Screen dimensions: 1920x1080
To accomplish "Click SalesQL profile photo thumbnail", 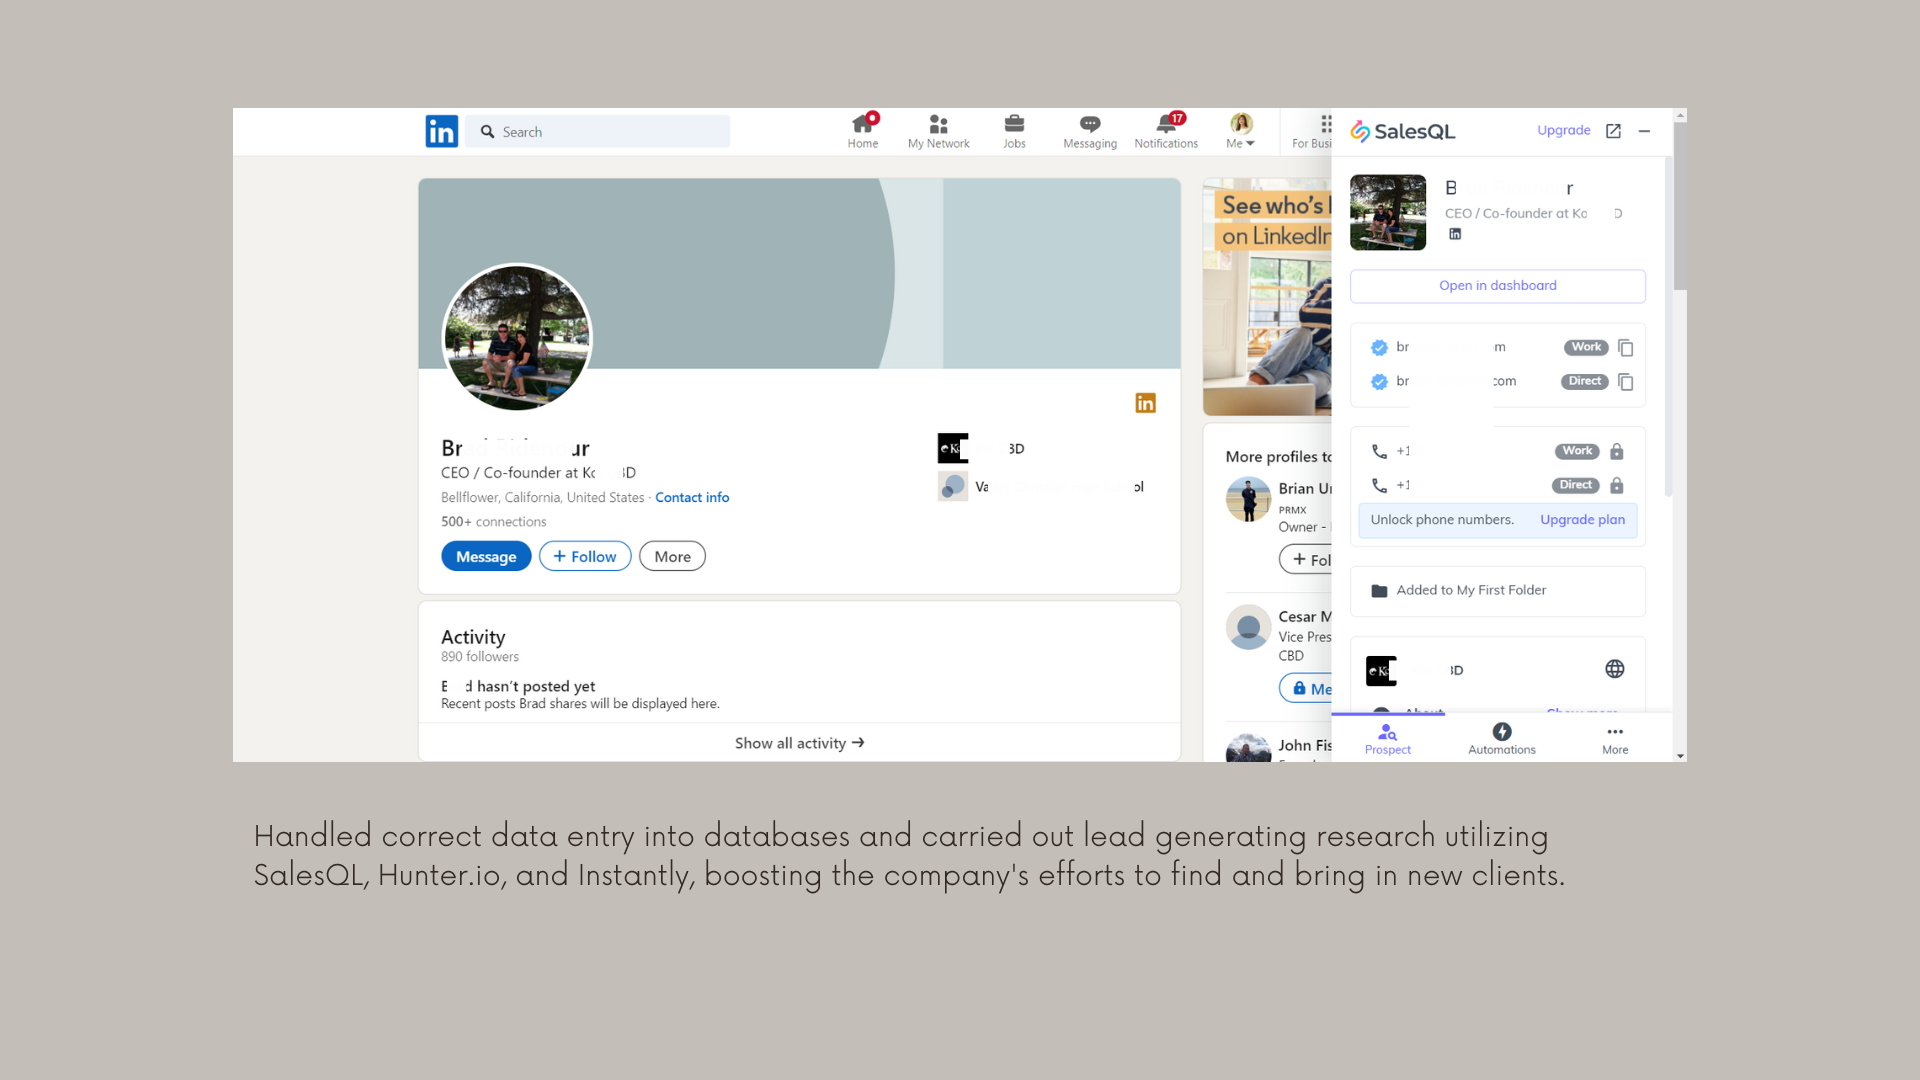I will tap(1388, 212).
